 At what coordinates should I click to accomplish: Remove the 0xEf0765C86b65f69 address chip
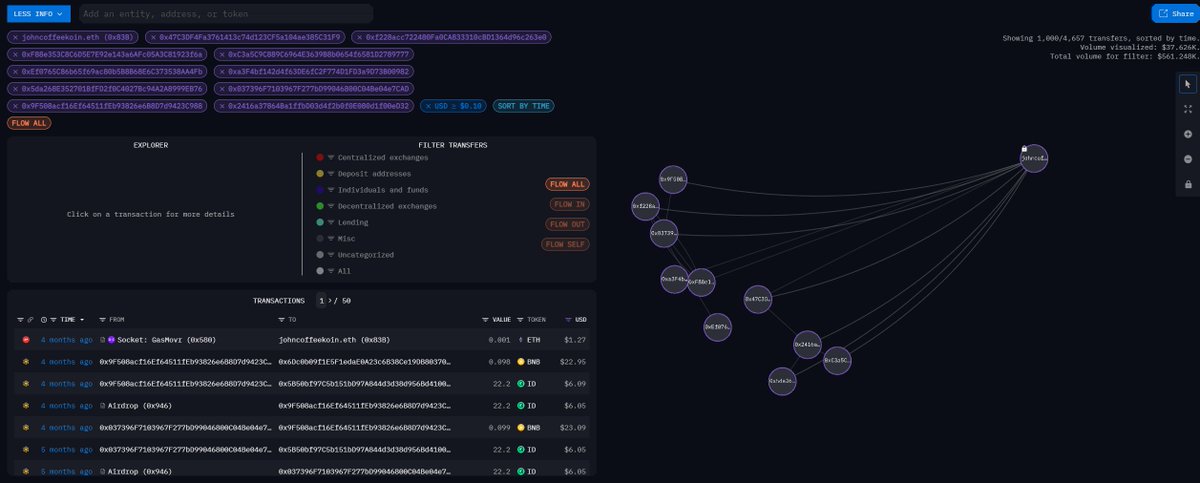[x=15, y=71]
